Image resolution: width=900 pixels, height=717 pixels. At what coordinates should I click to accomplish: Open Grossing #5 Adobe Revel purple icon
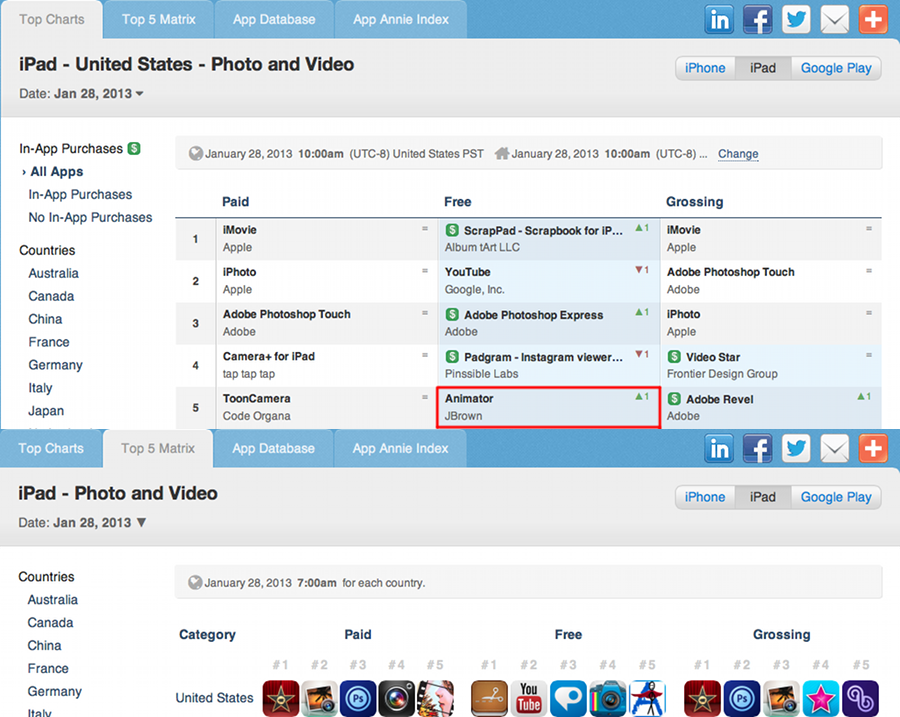860,699
